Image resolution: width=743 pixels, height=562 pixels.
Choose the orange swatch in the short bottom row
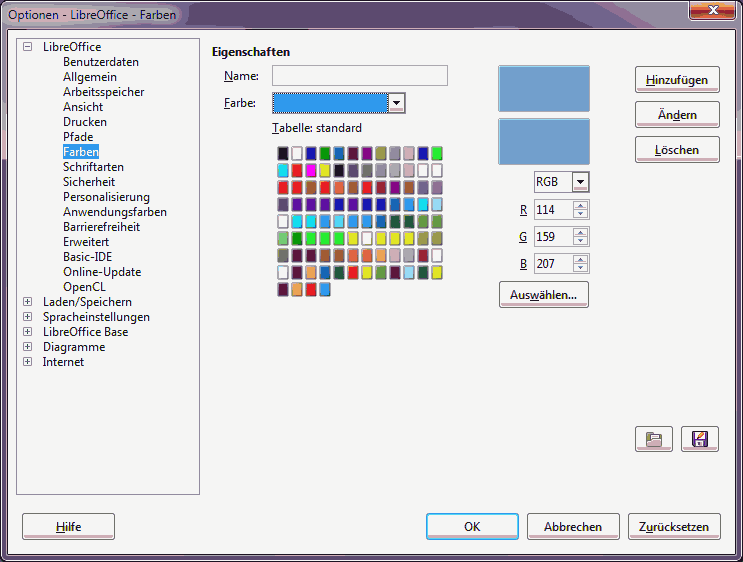point(297,290)
